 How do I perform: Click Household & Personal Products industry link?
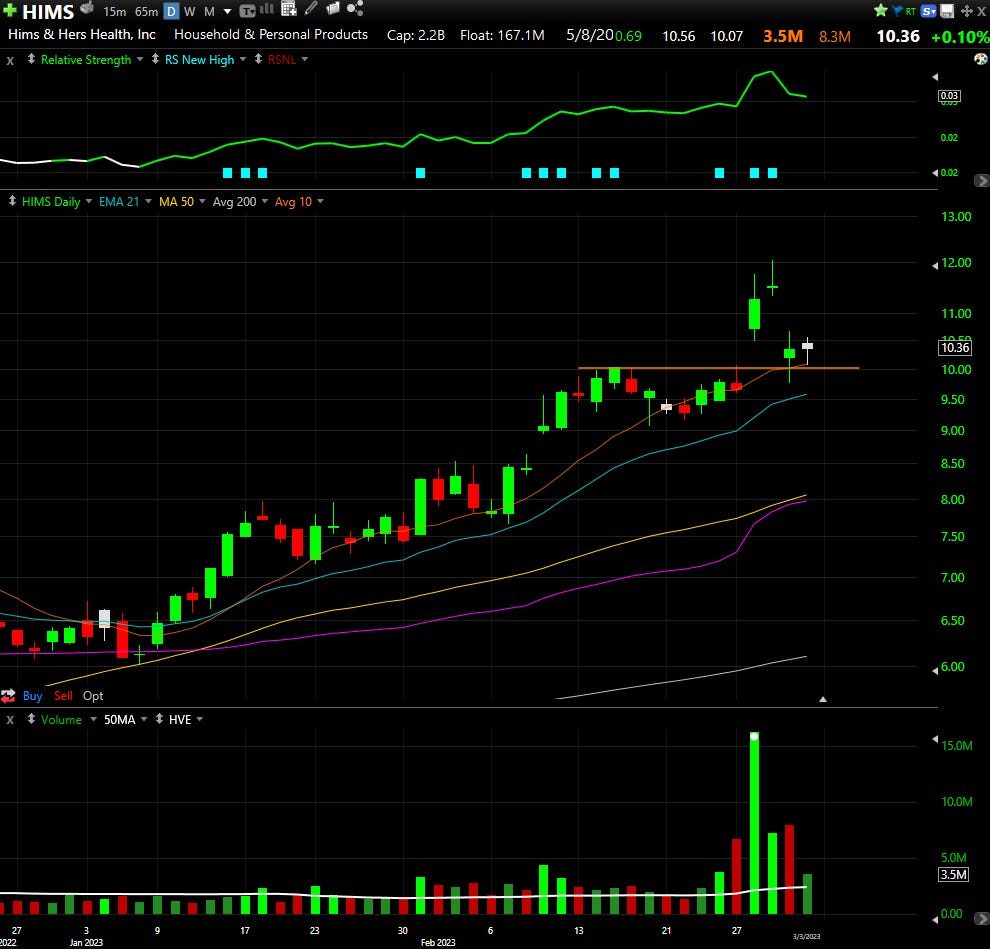271,35
